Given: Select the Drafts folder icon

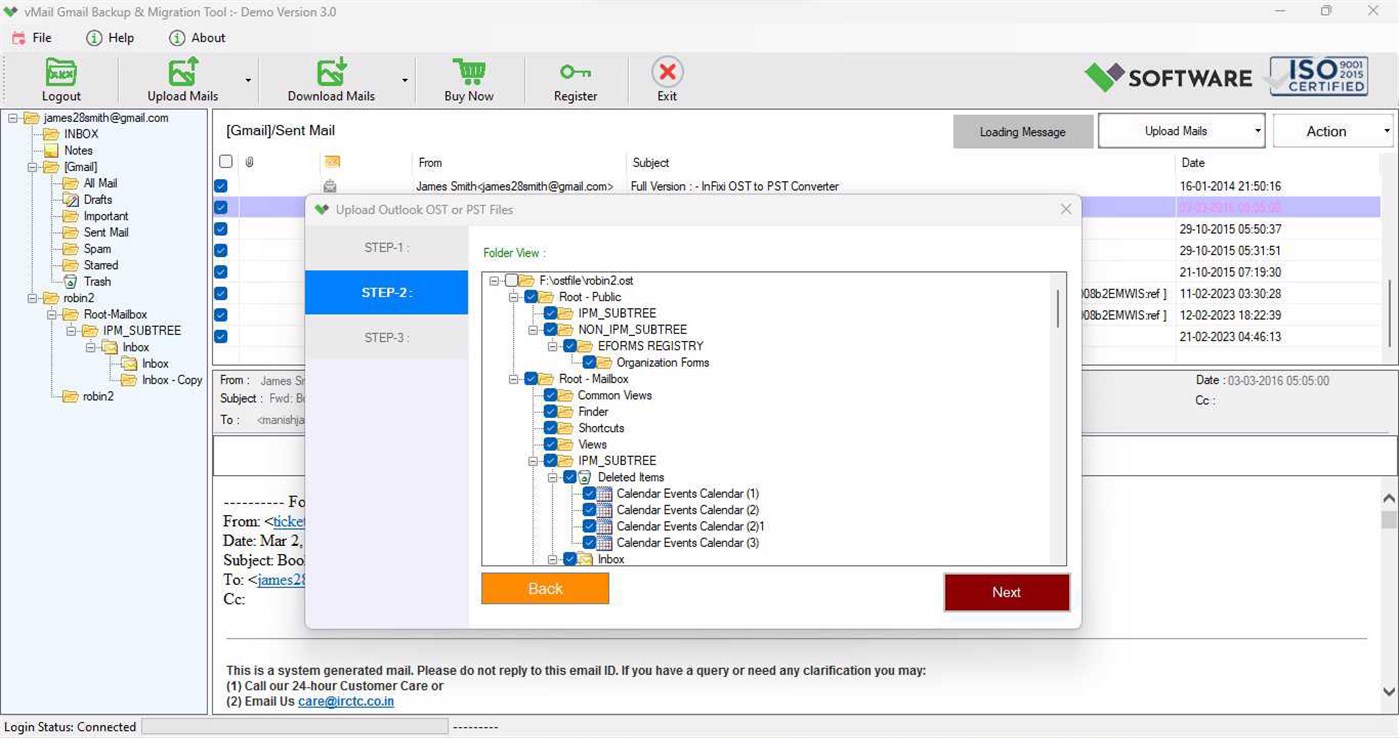Looking at the screenshot, I should click(x=70, y=200).
